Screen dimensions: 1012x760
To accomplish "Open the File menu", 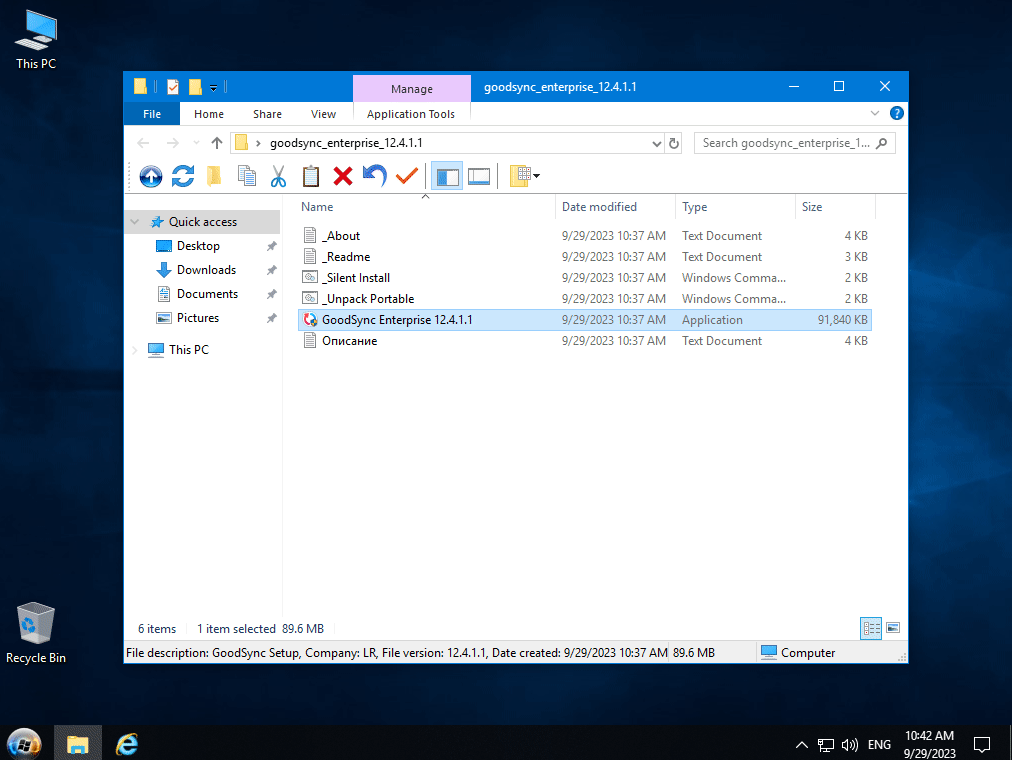I will click(152, 114).
